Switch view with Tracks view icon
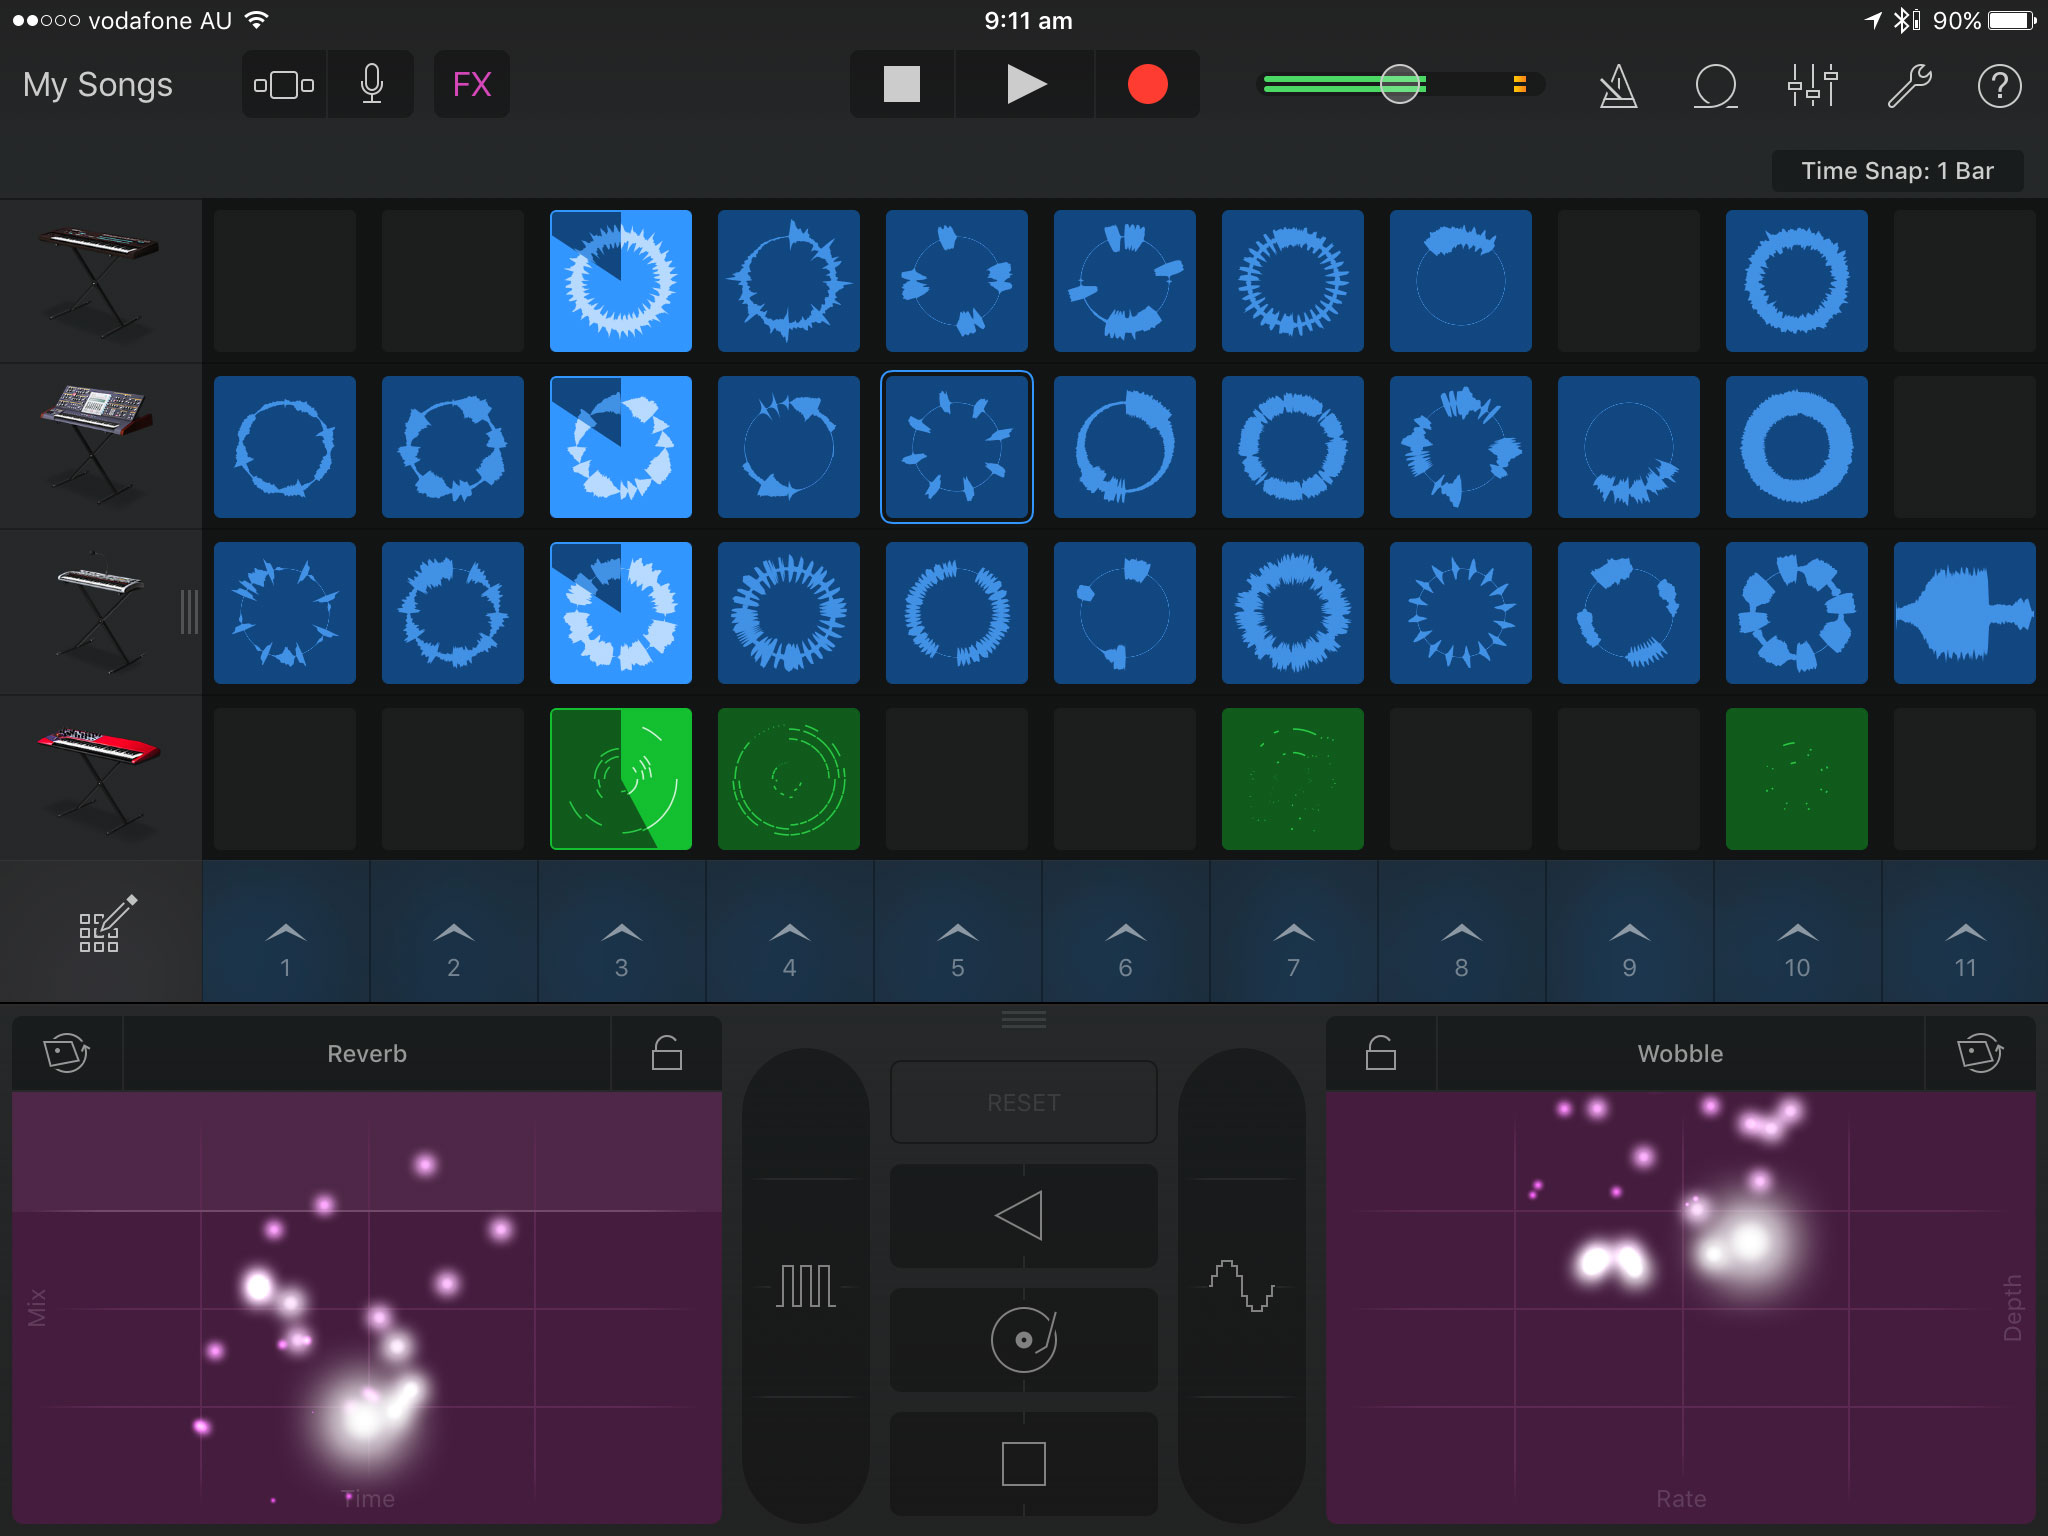The width and height of the screenshot is (2048, 1536). click(x=284, y=85)
